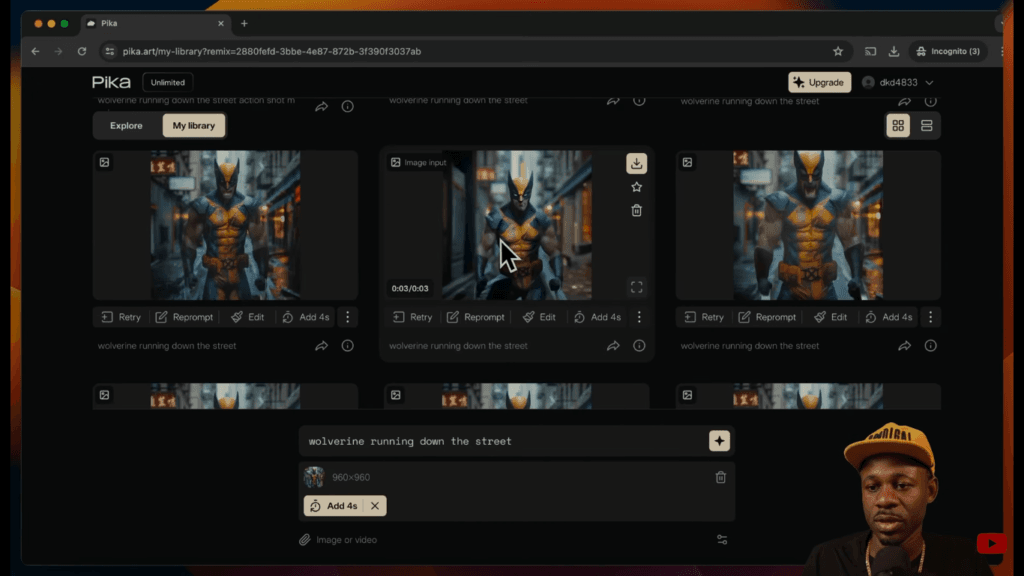The image size is (1024, 576).
Task: Share the center video via arrow icon
Action: (613, 346)
